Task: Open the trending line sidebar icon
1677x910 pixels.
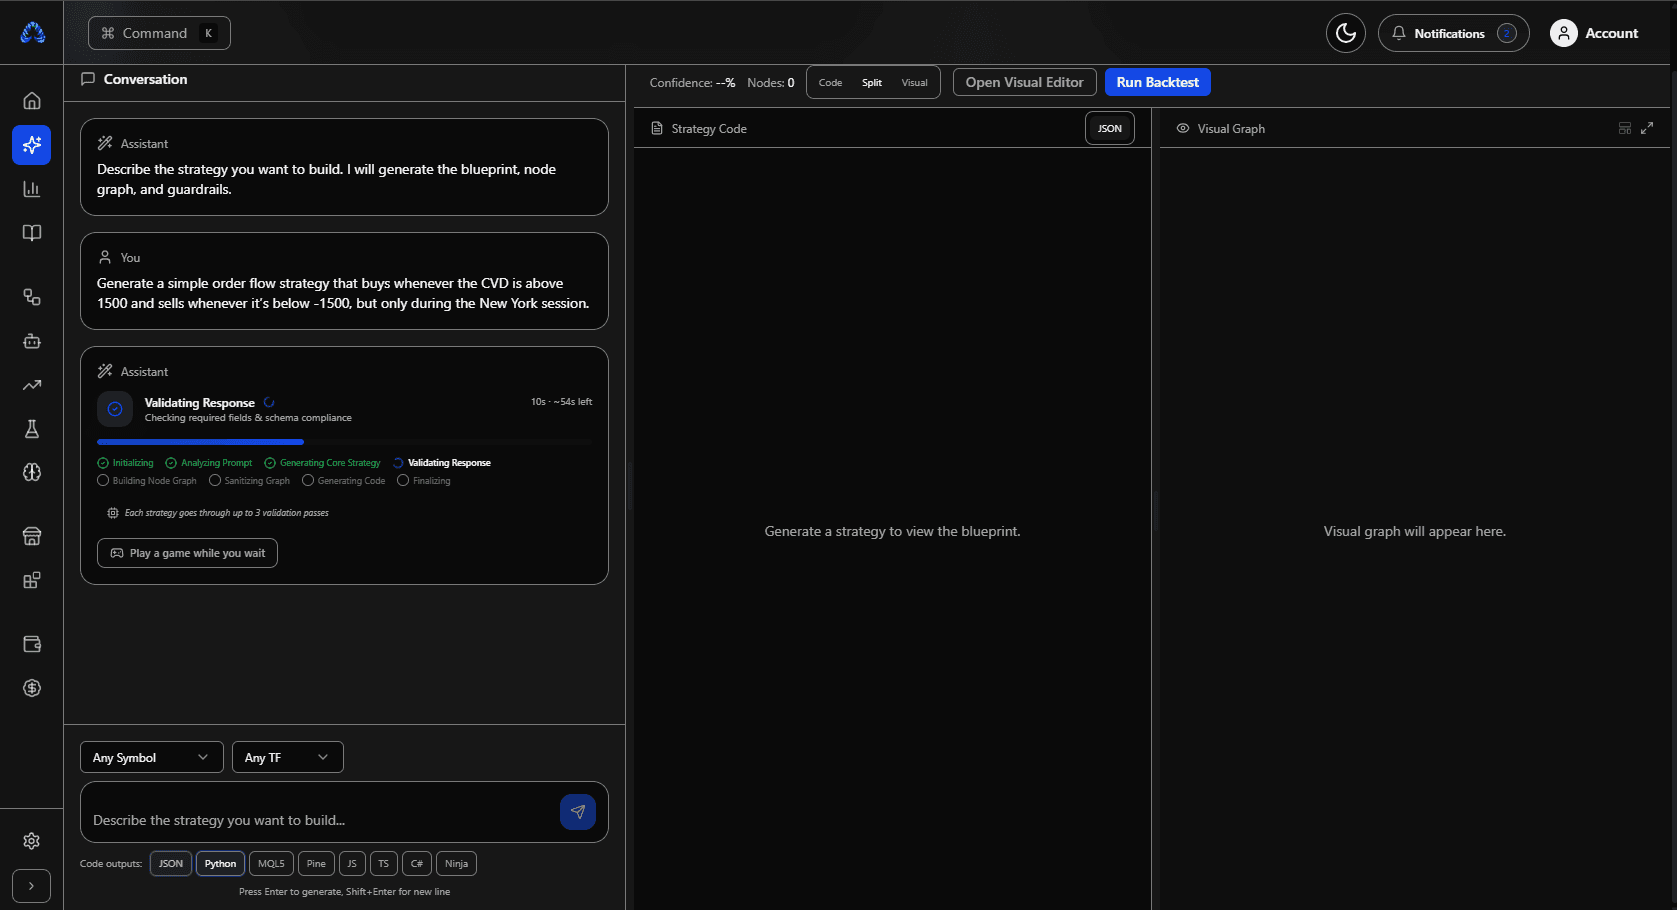Action: pyautogui.click(x=32, y=385)
